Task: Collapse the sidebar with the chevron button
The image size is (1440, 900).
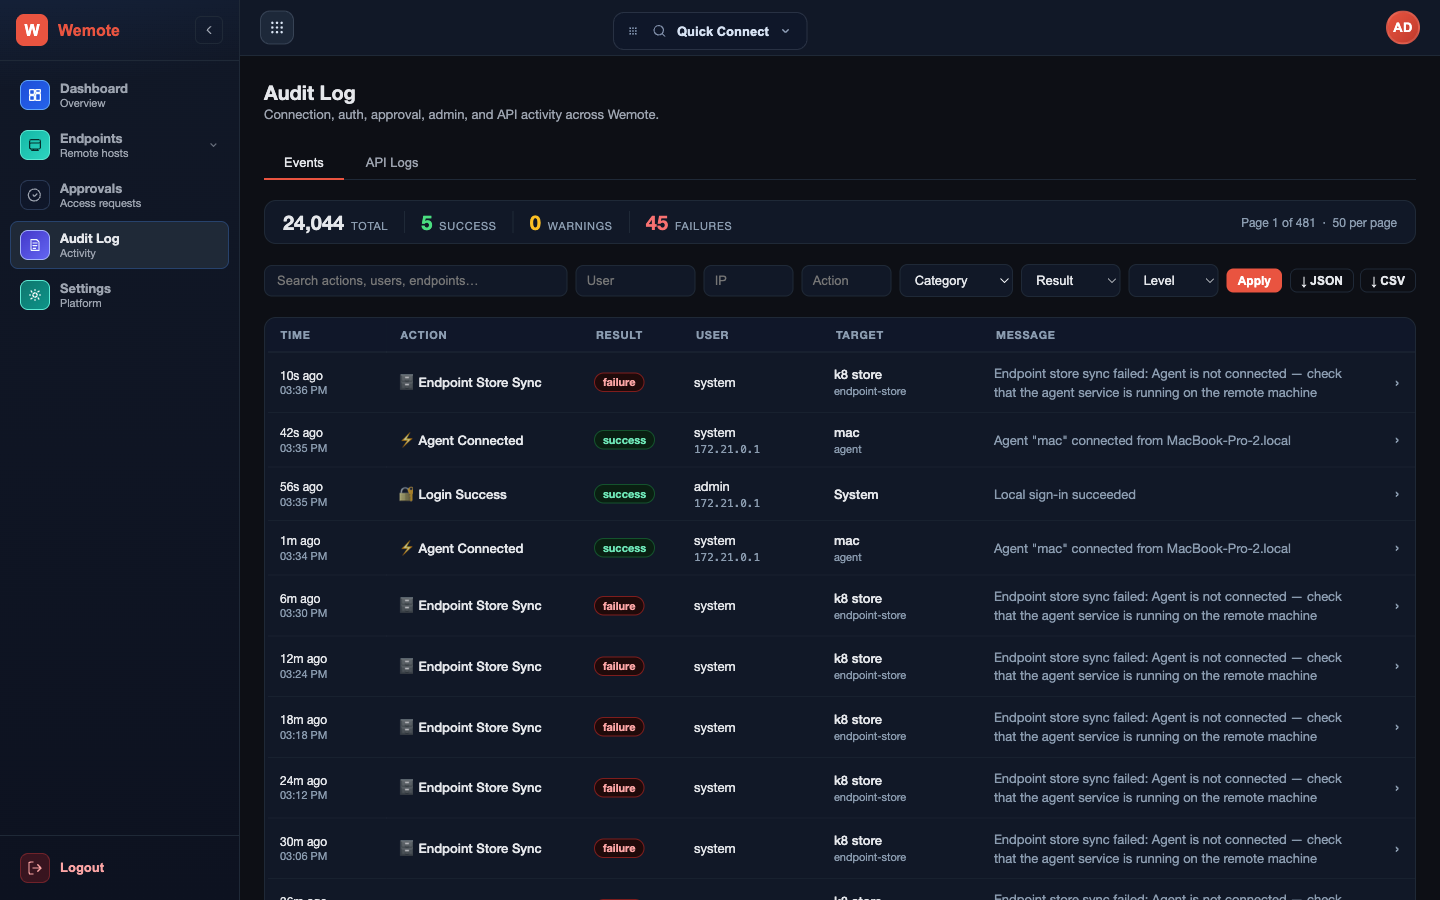Action: 209,30
